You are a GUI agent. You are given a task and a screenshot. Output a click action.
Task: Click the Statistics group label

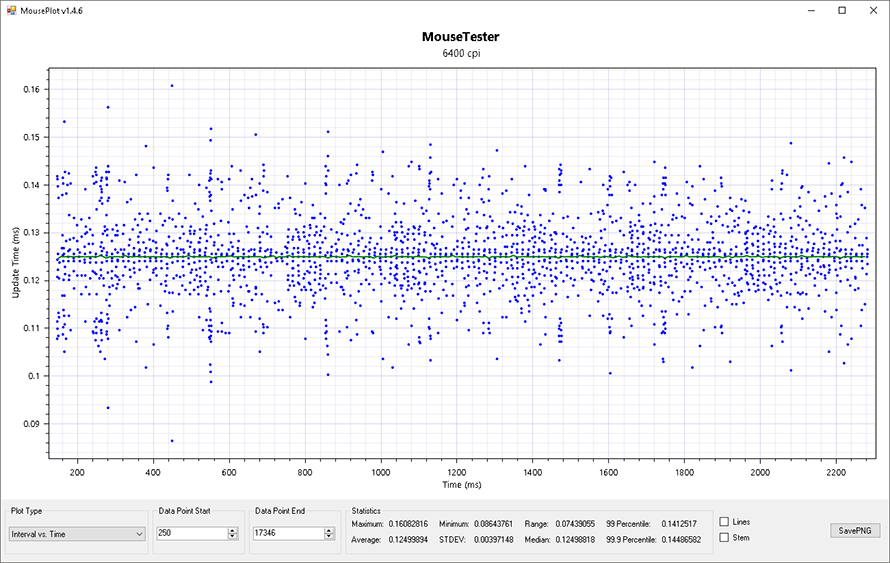click(366, 511)
